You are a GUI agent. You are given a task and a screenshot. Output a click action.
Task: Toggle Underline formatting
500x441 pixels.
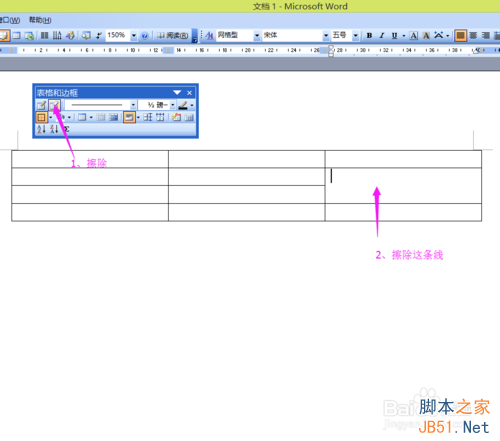click(394, 35)
